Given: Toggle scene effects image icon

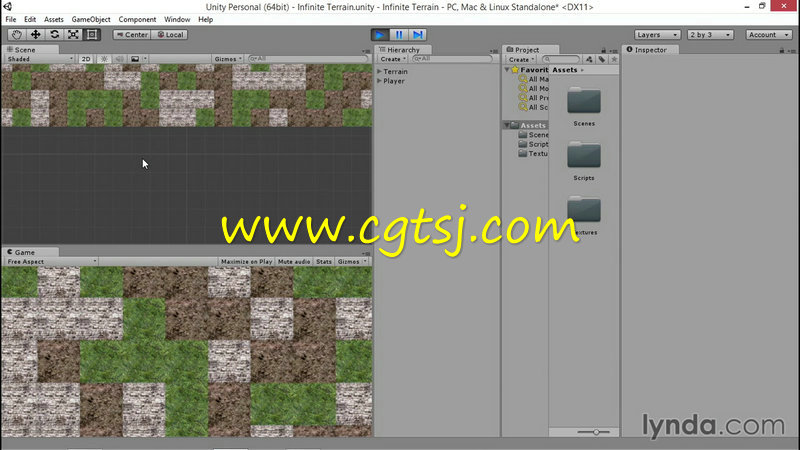Looking at the screenshot, I should coord(135,59).
